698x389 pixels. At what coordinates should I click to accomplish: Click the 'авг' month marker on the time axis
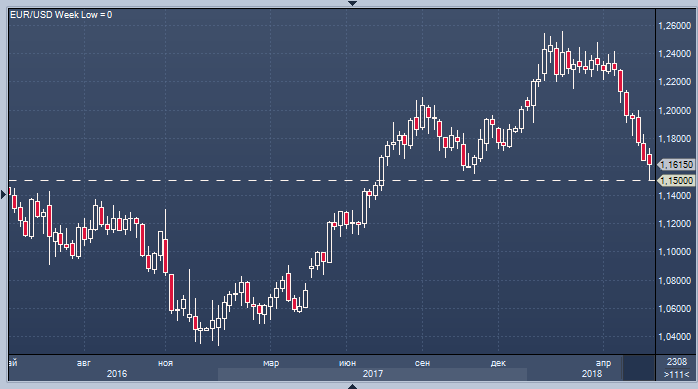84,363
